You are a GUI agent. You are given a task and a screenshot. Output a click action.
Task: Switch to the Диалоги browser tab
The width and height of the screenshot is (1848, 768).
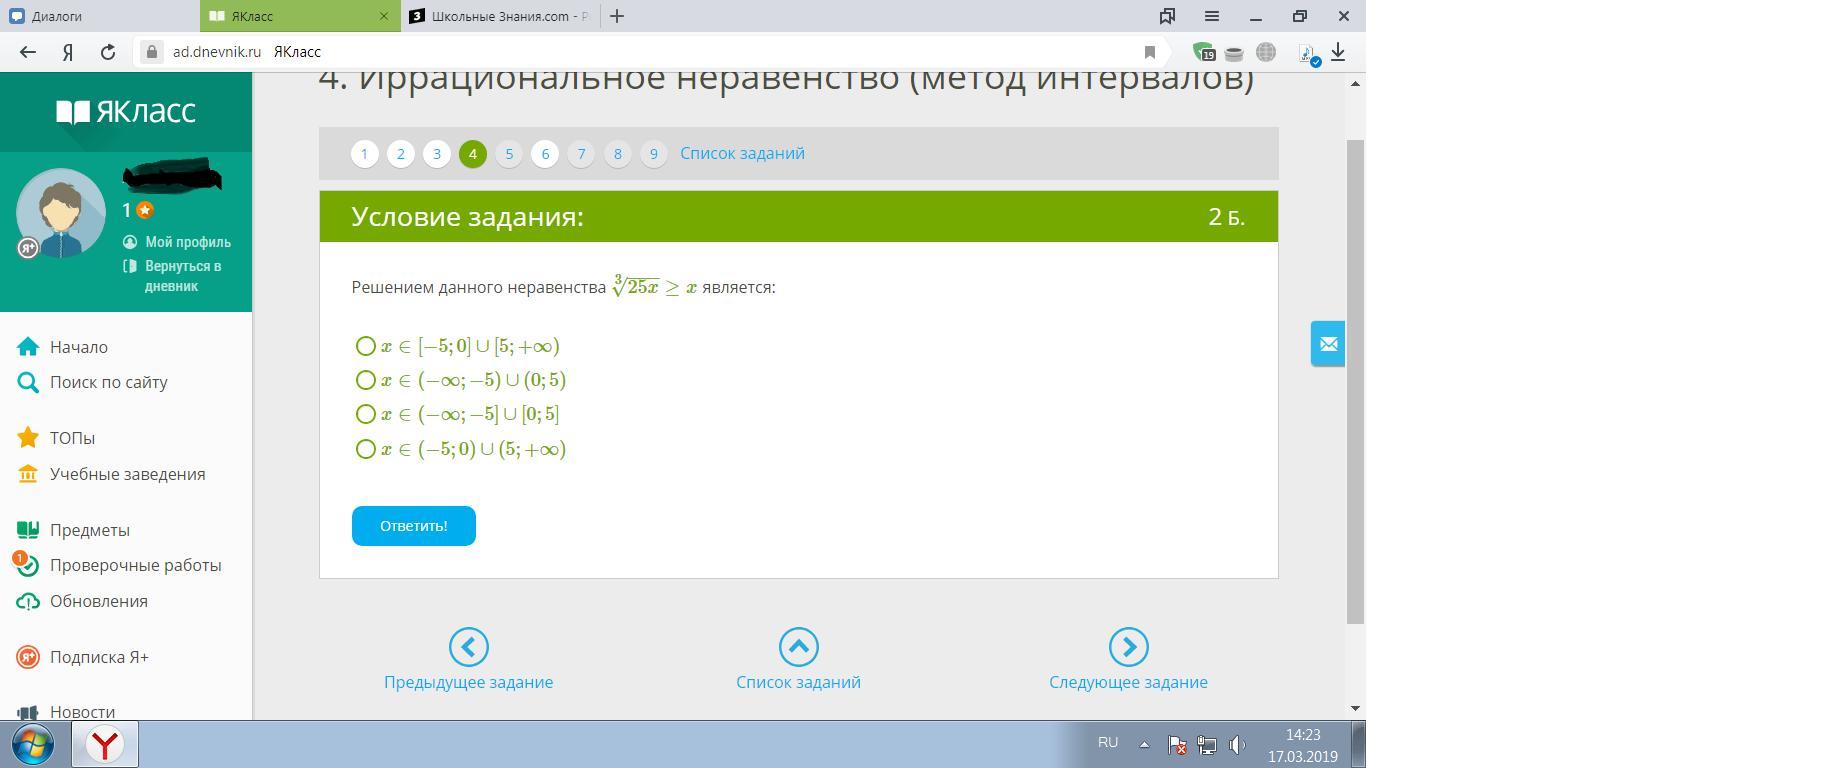(x=100, y=16)
